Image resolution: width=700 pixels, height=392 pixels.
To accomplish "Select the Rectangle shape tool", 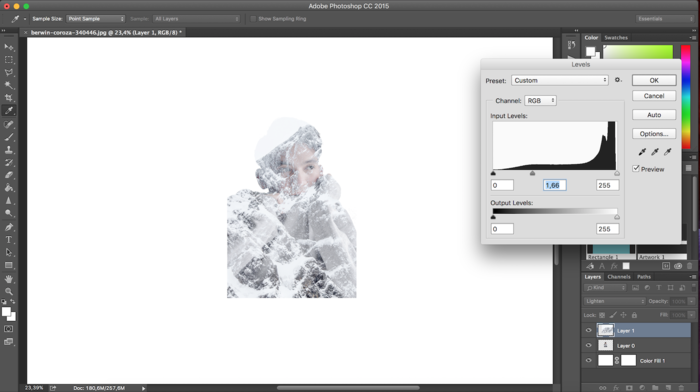I will tap(8, 265).
